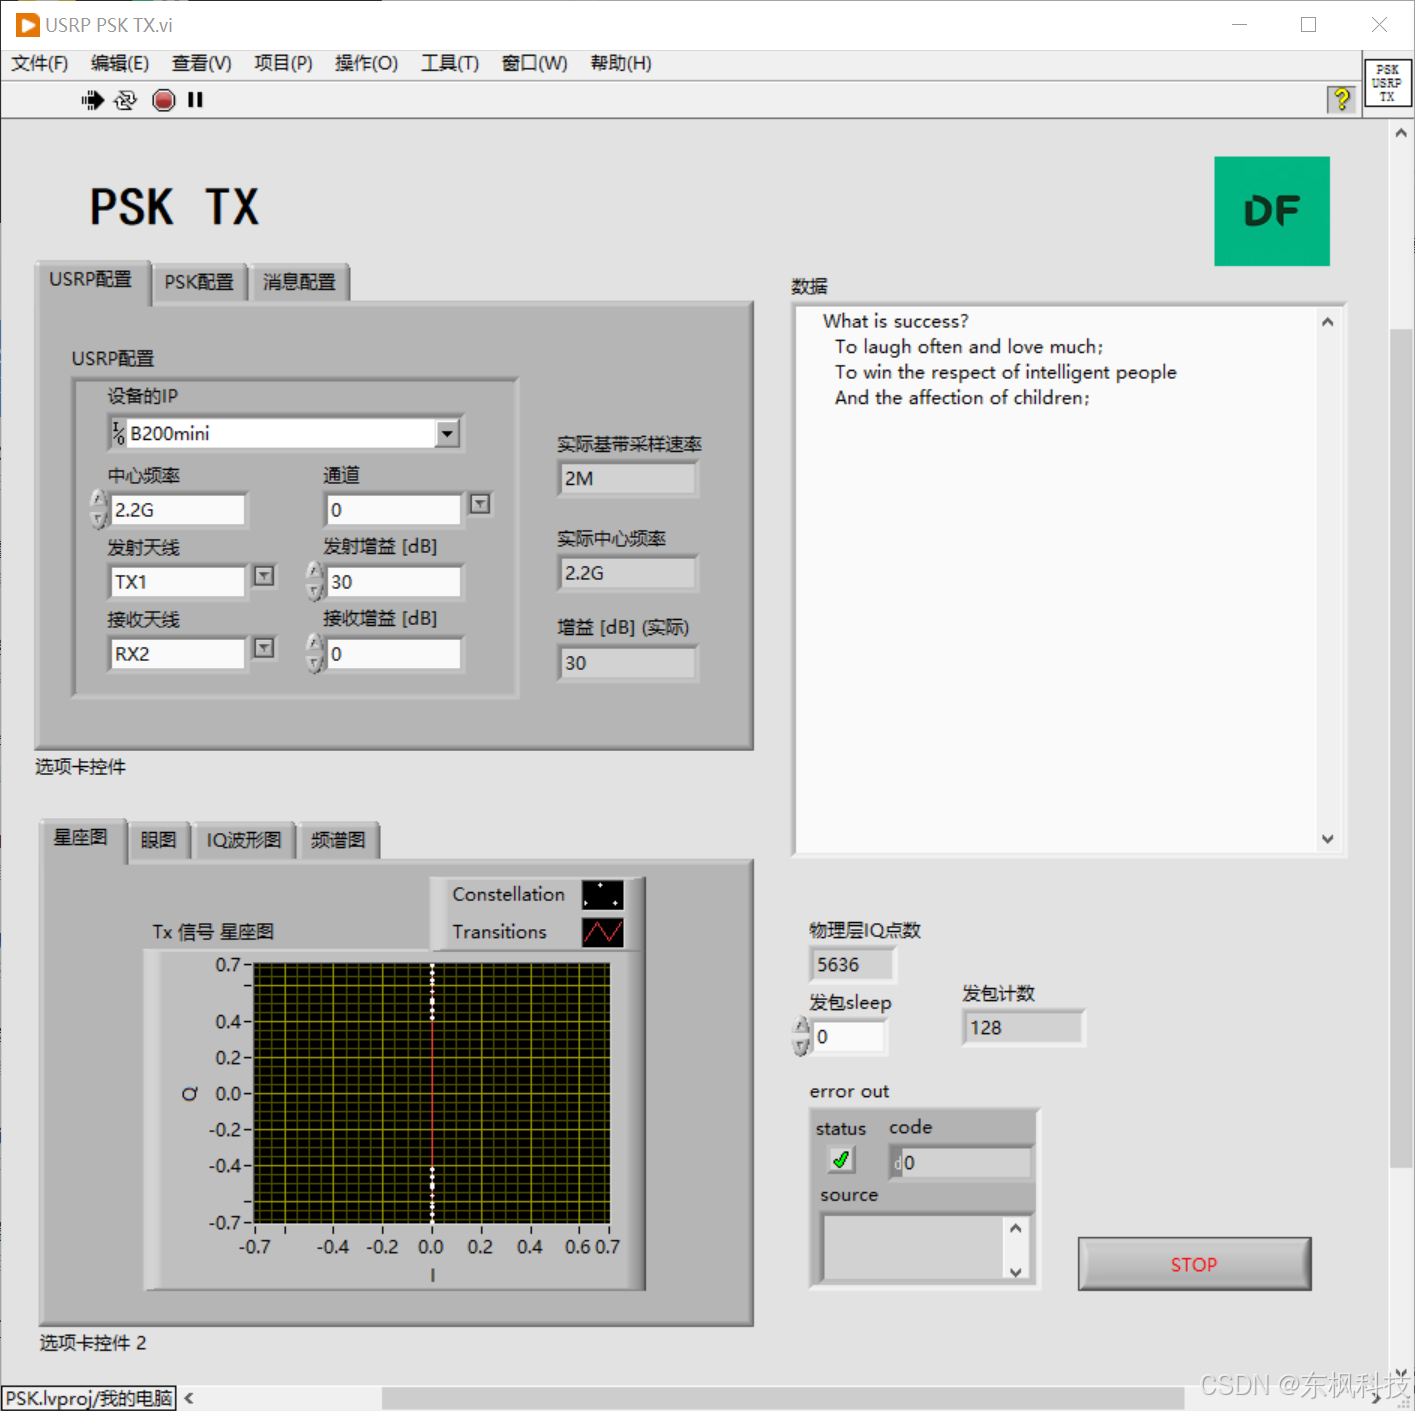Select the 频谱图 tab
1415x1411 pixels.
tap(338, 841)
